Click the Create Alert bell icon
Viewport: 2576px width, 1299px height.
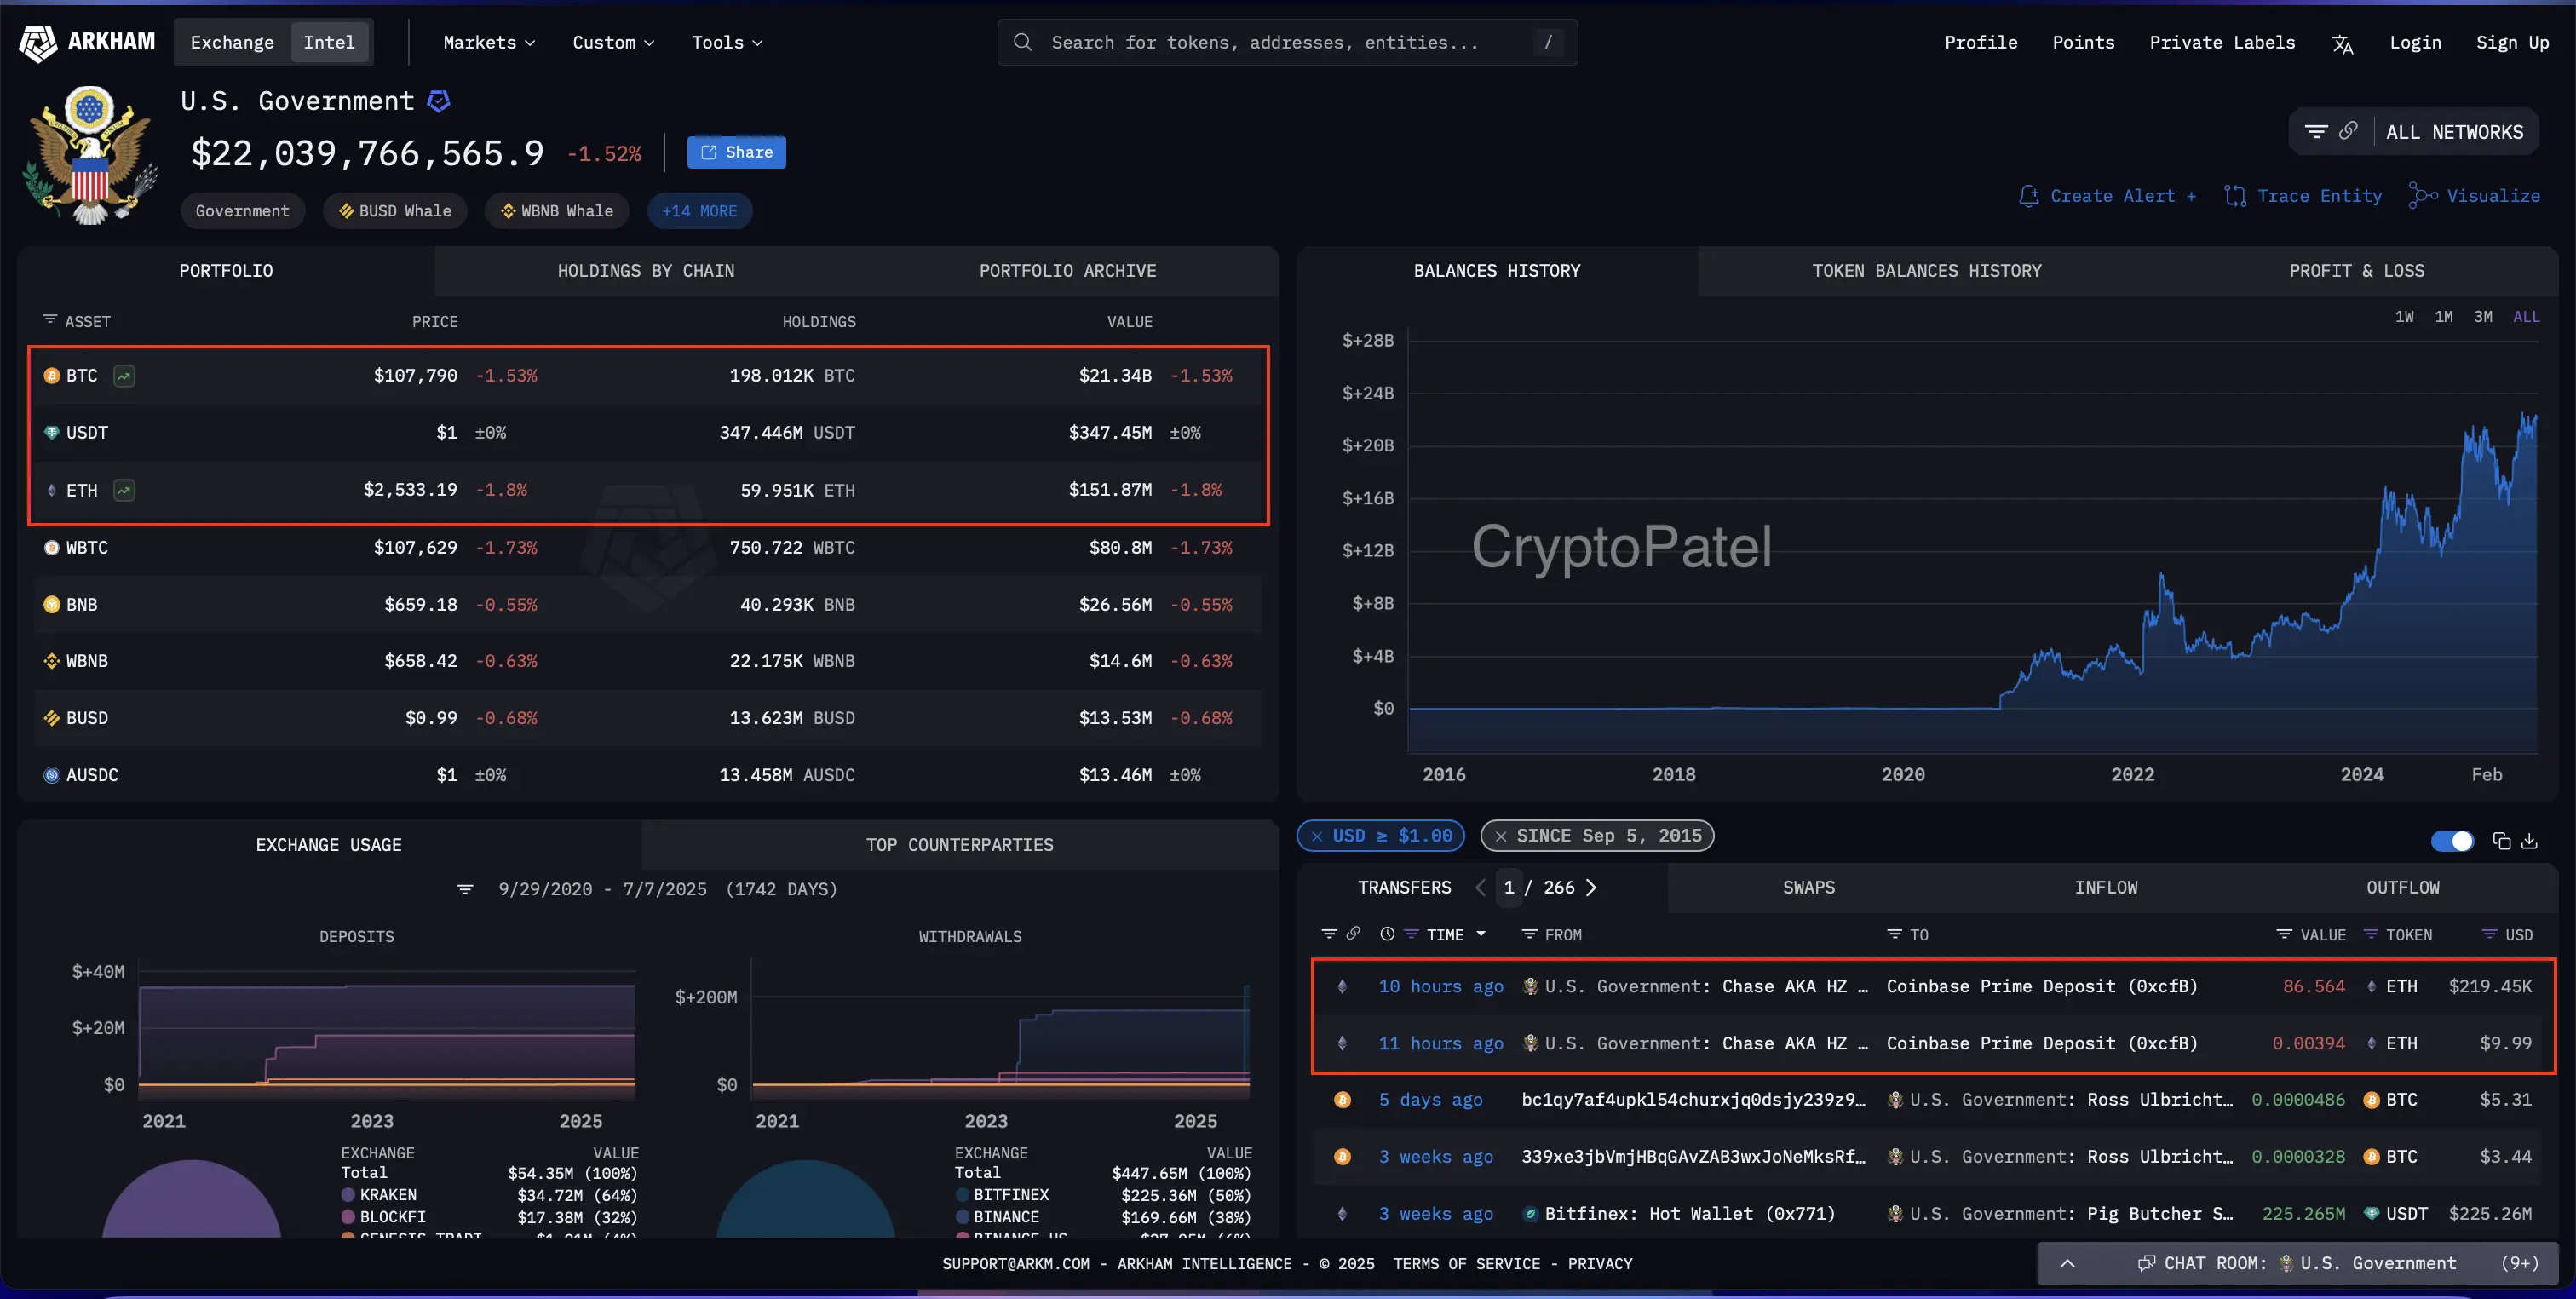(2028, 196)
